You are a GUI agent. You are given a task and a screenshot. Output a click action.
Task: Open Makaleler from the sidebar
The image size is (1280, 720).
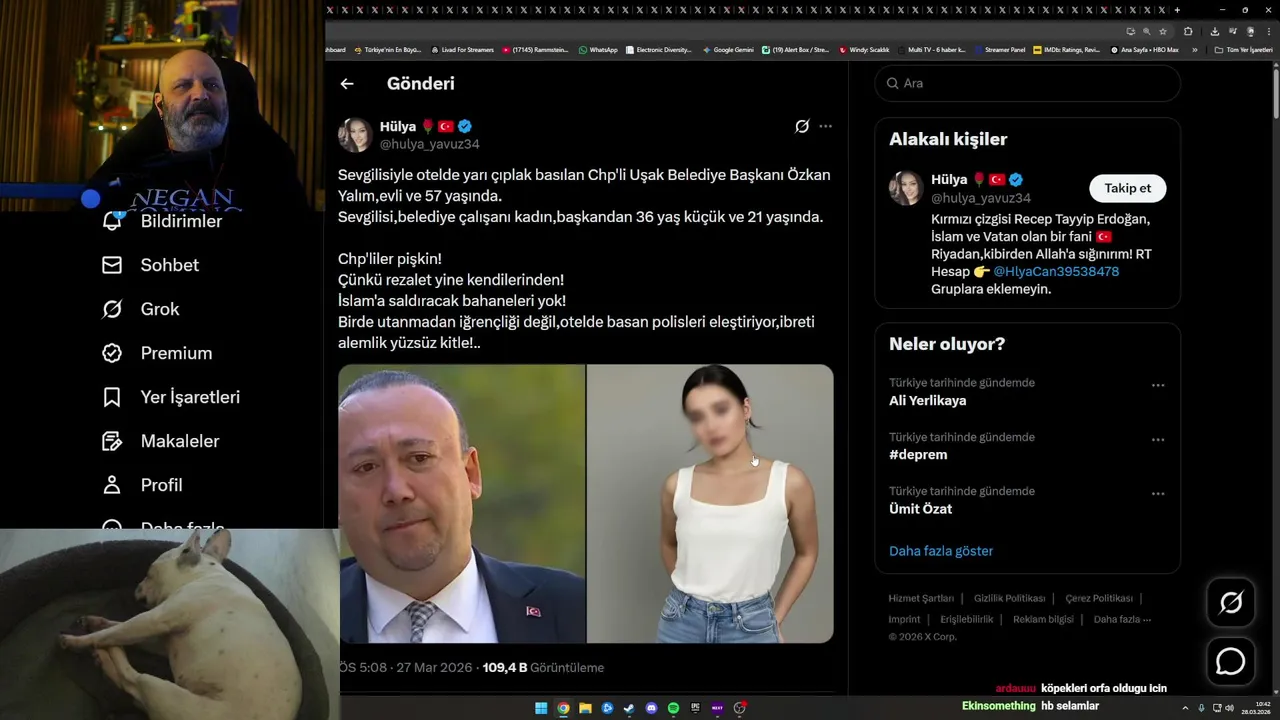pyautogui.click(x=160, y=441)
